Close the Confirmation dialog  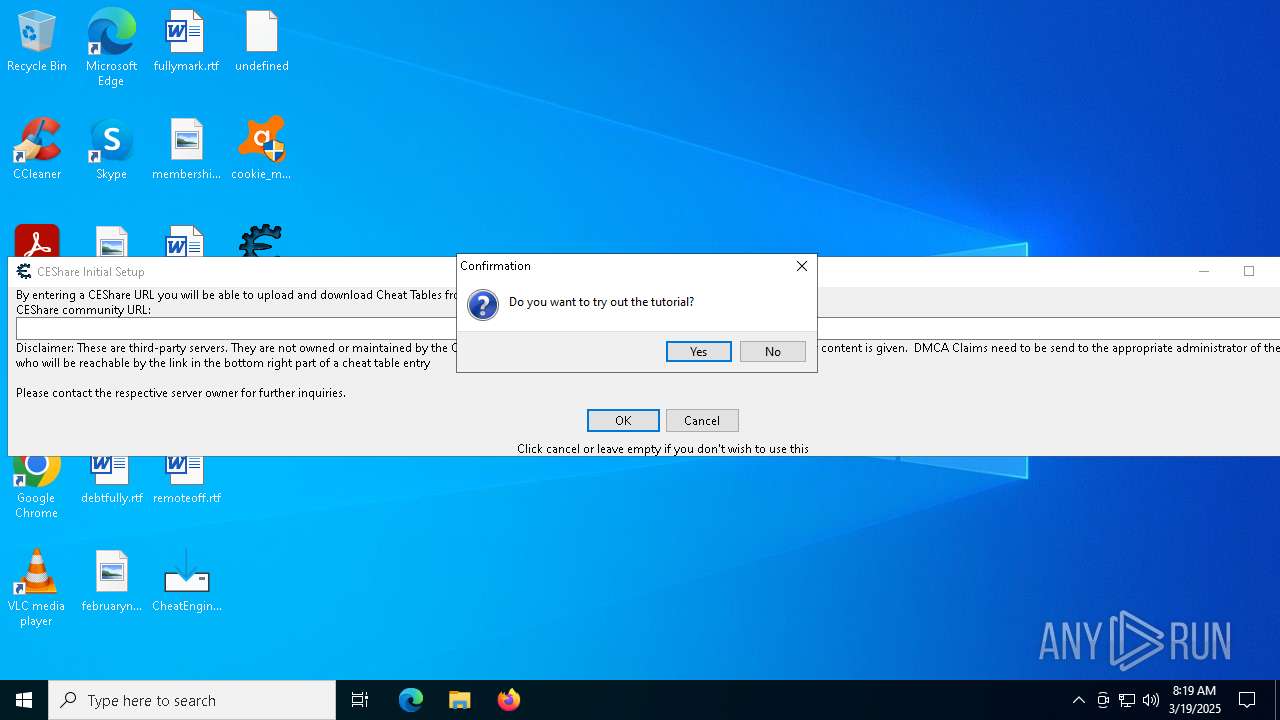[x=801, y=266]
